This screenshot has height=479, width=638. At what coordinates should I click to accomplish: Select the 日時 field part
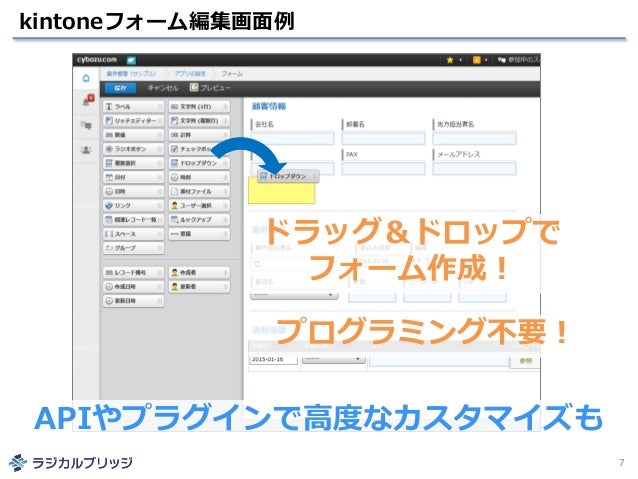(x=133, y=191)
